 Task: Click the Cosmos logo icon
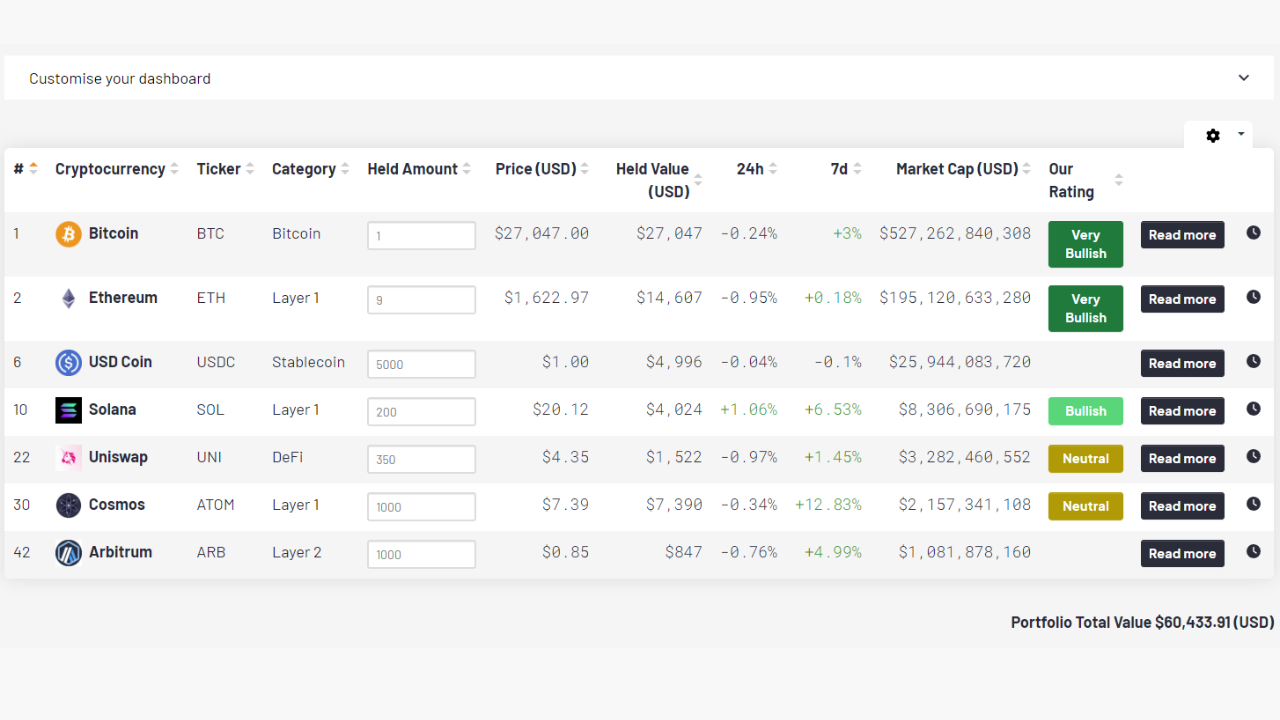coord(68,505)
